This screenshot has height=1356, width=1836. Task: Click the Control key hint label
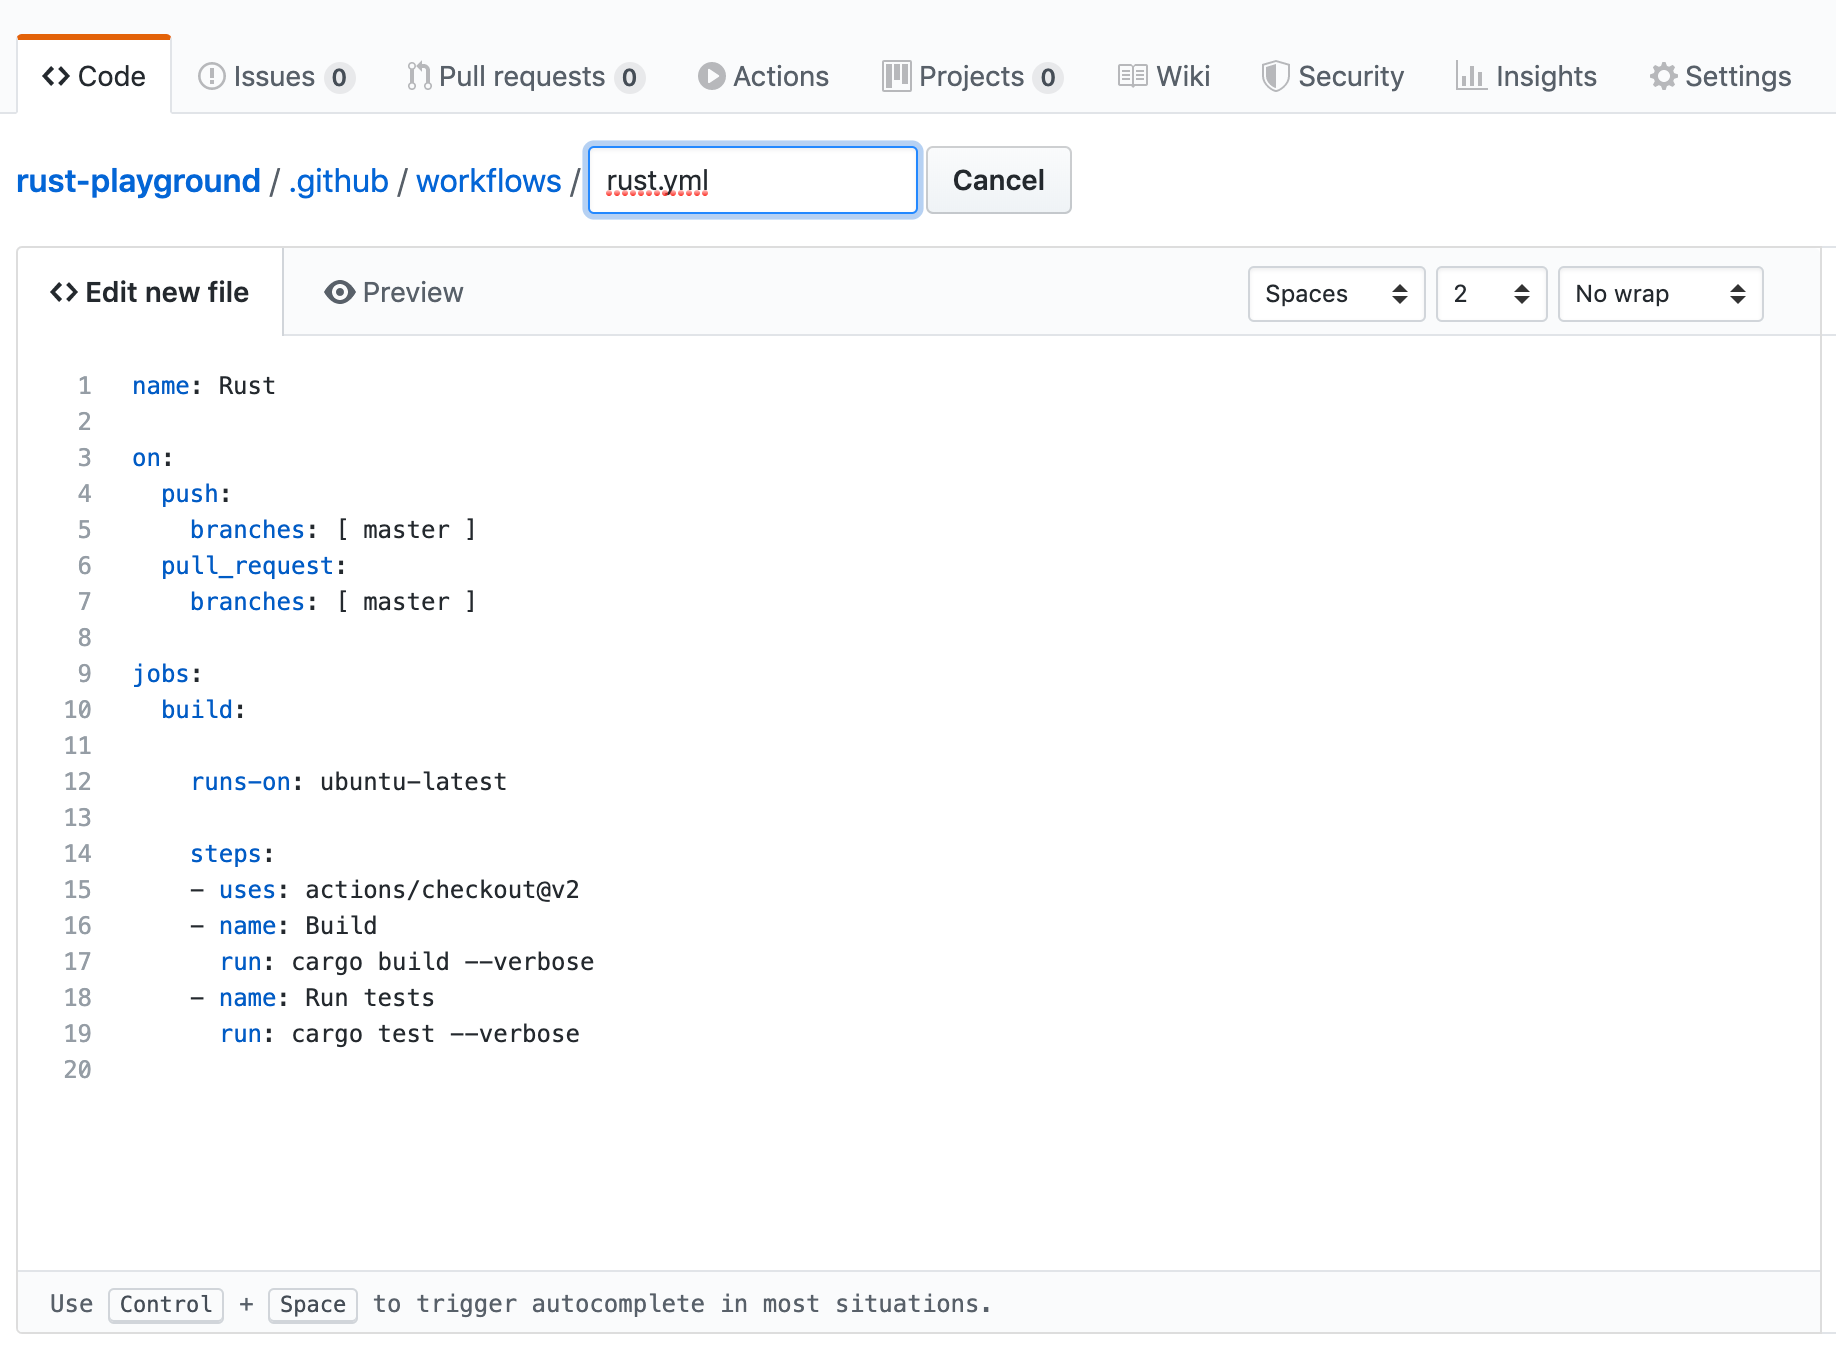166,1304
